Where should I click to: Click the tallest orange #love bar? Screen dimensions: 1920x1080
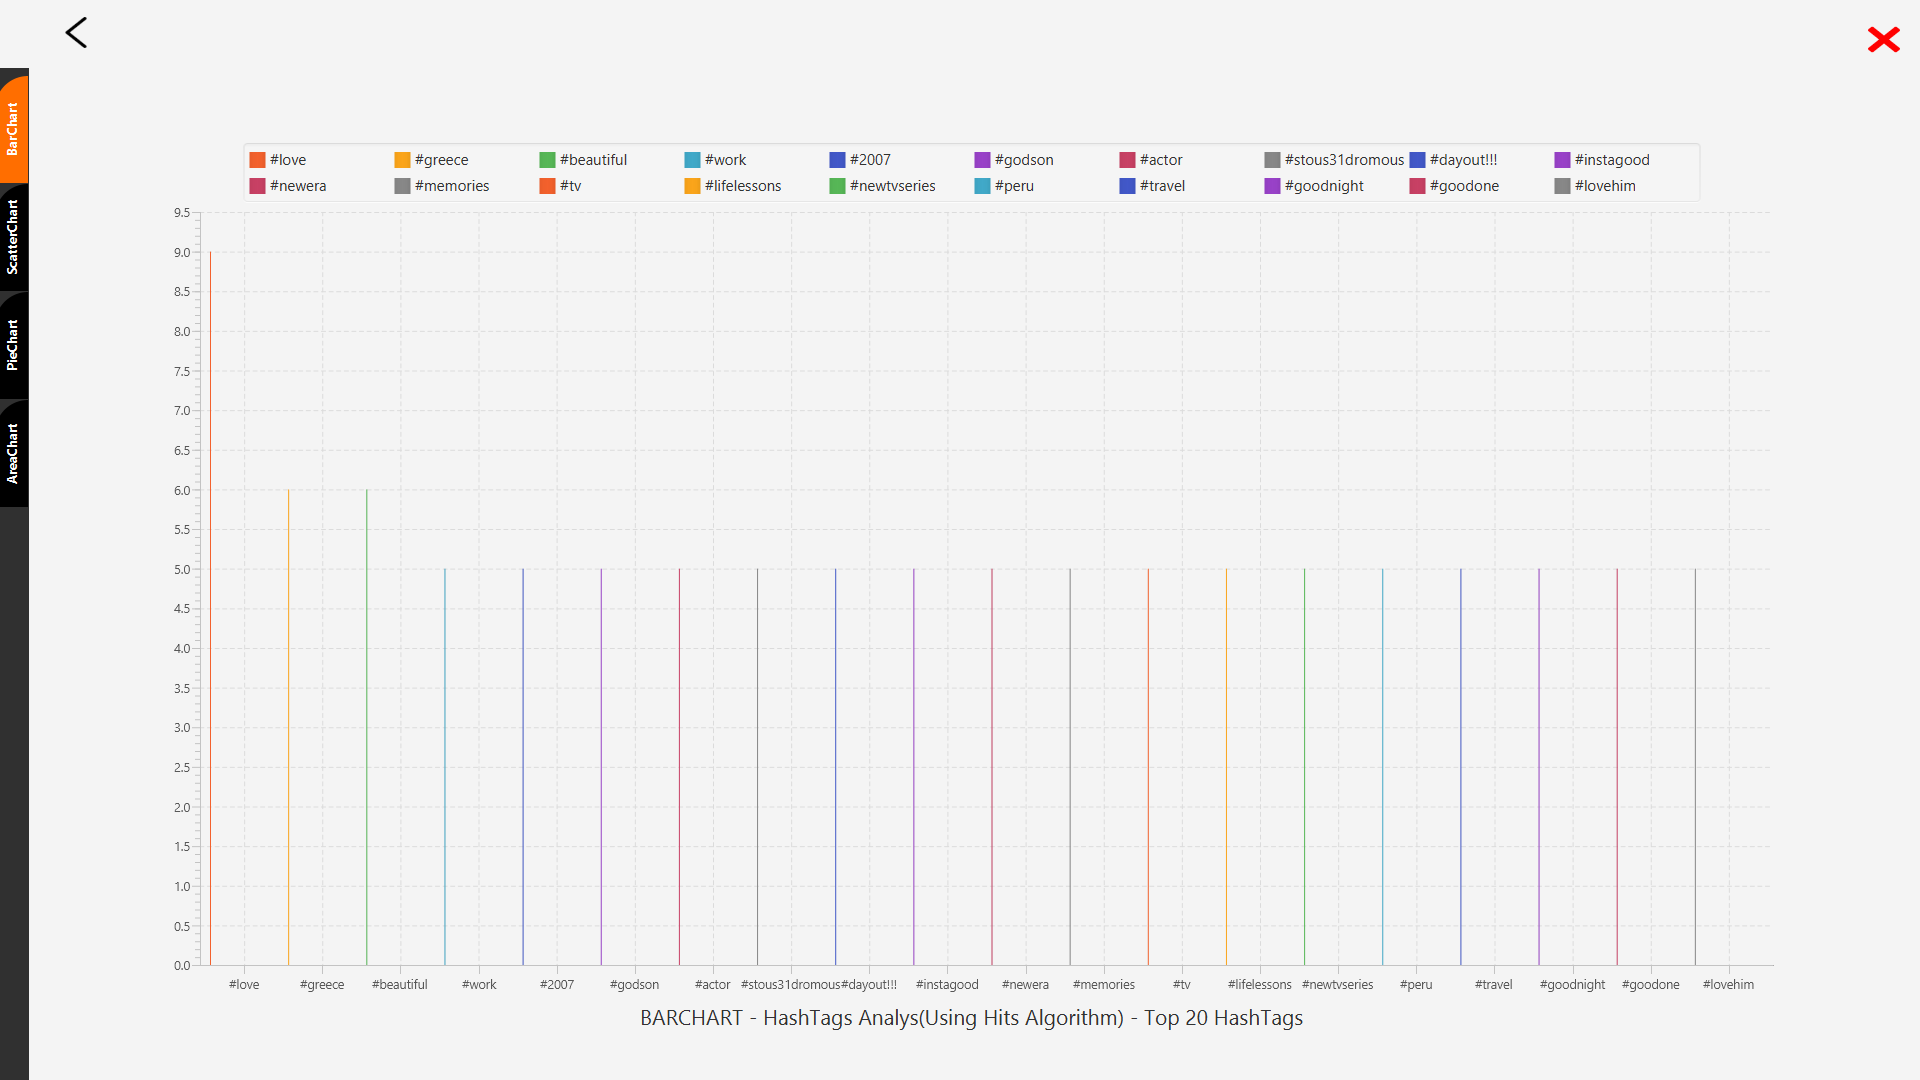pos(210,600)
